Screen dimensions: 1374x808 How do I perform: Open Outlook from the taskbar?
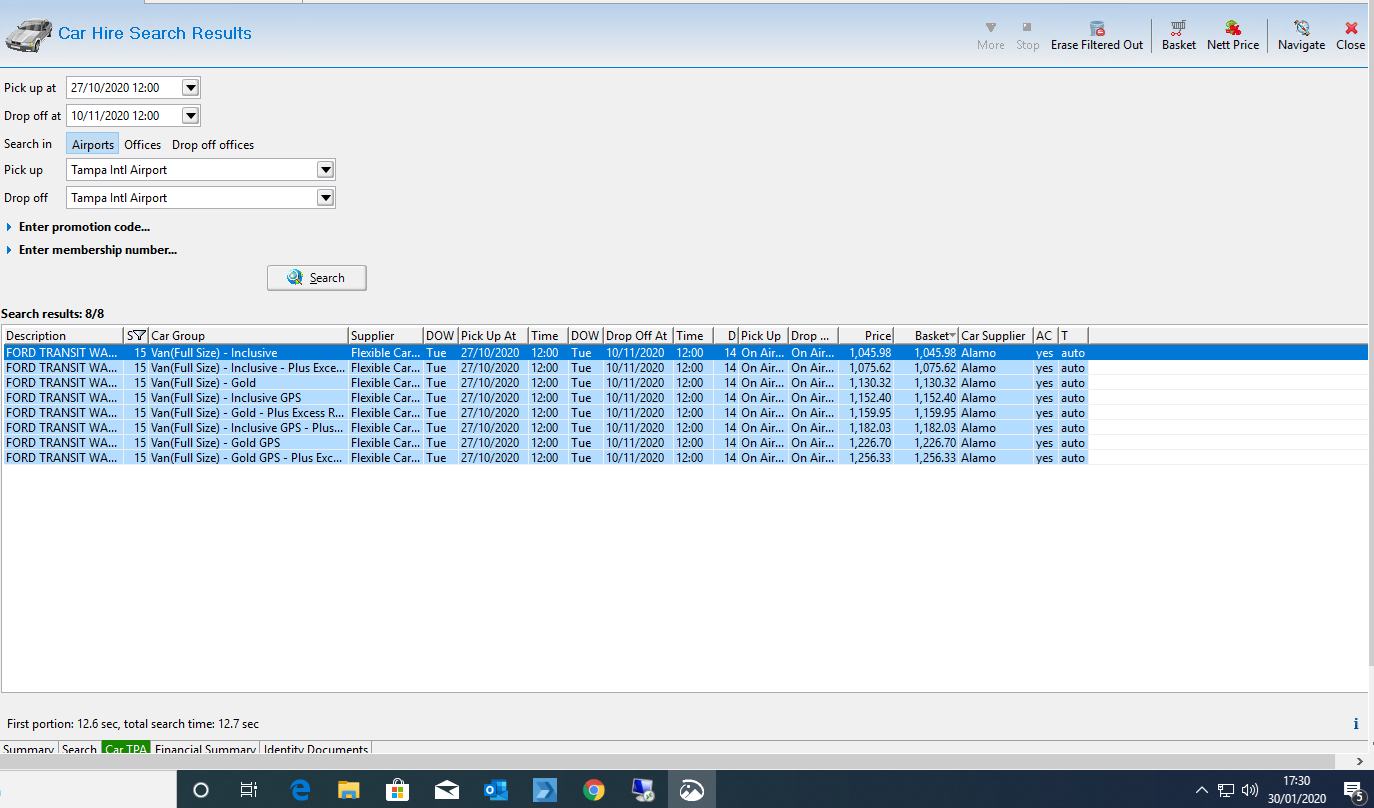coord(495,790)
